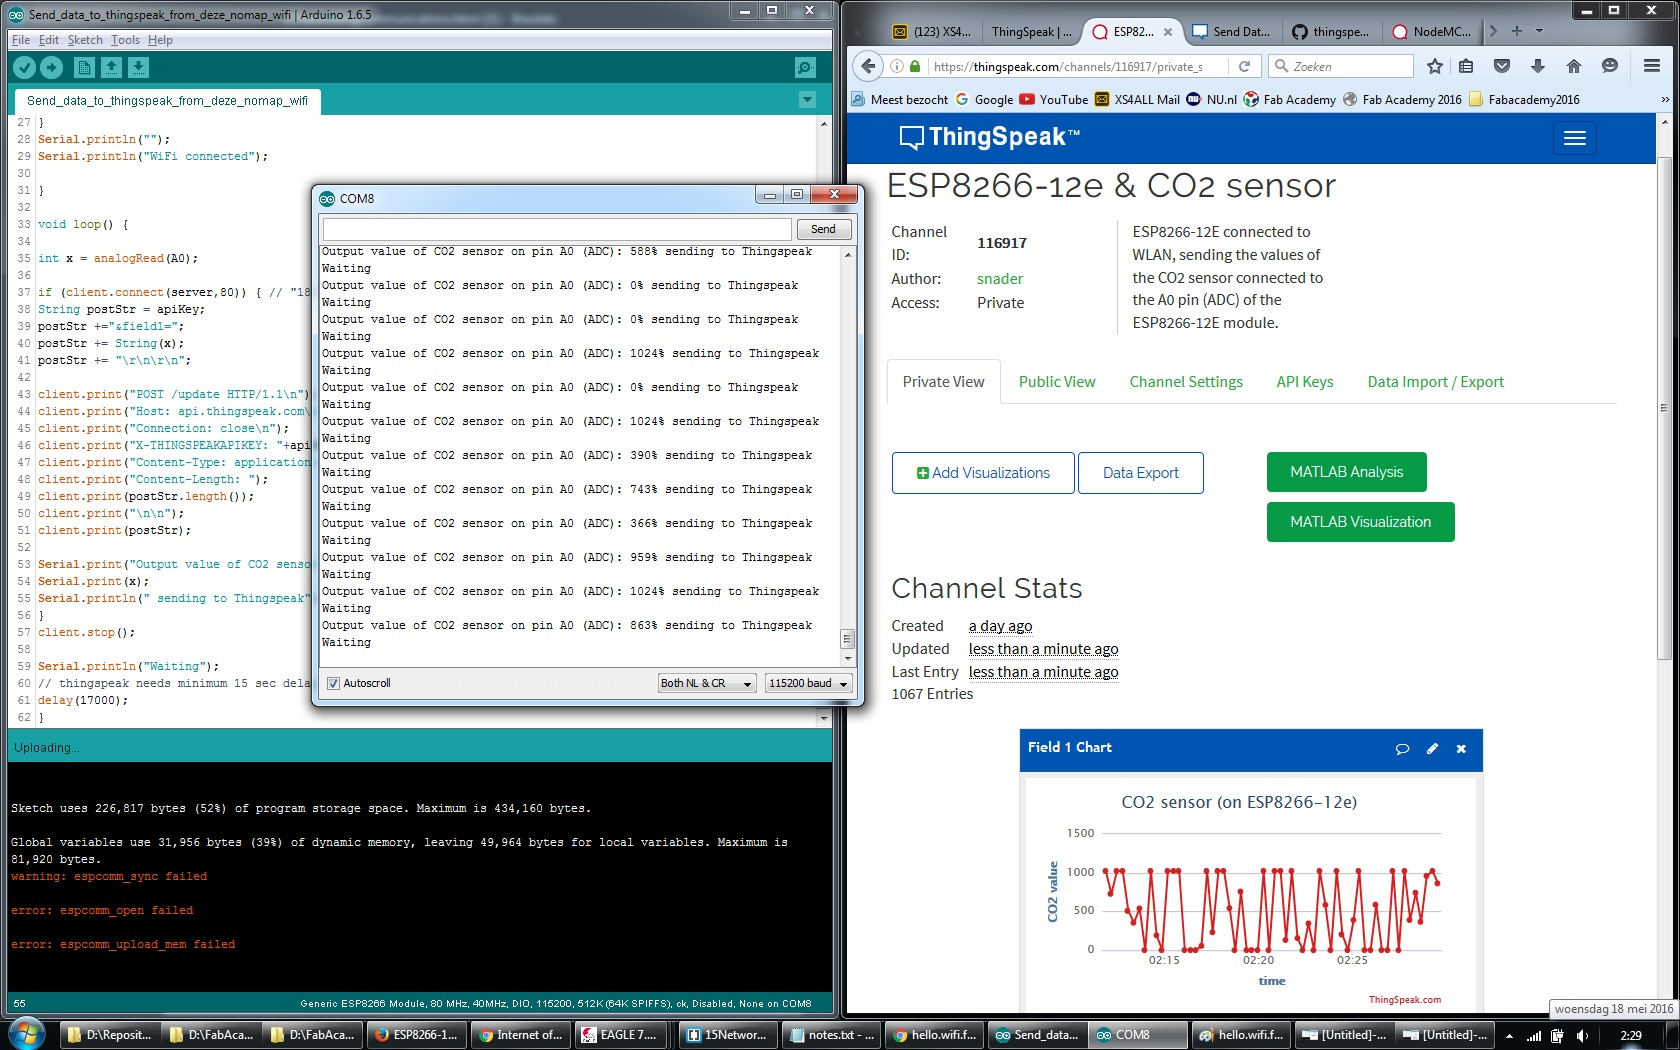Open the Help menu in Arduino IDE
1680x1050 pixels.
coord(160,40)
